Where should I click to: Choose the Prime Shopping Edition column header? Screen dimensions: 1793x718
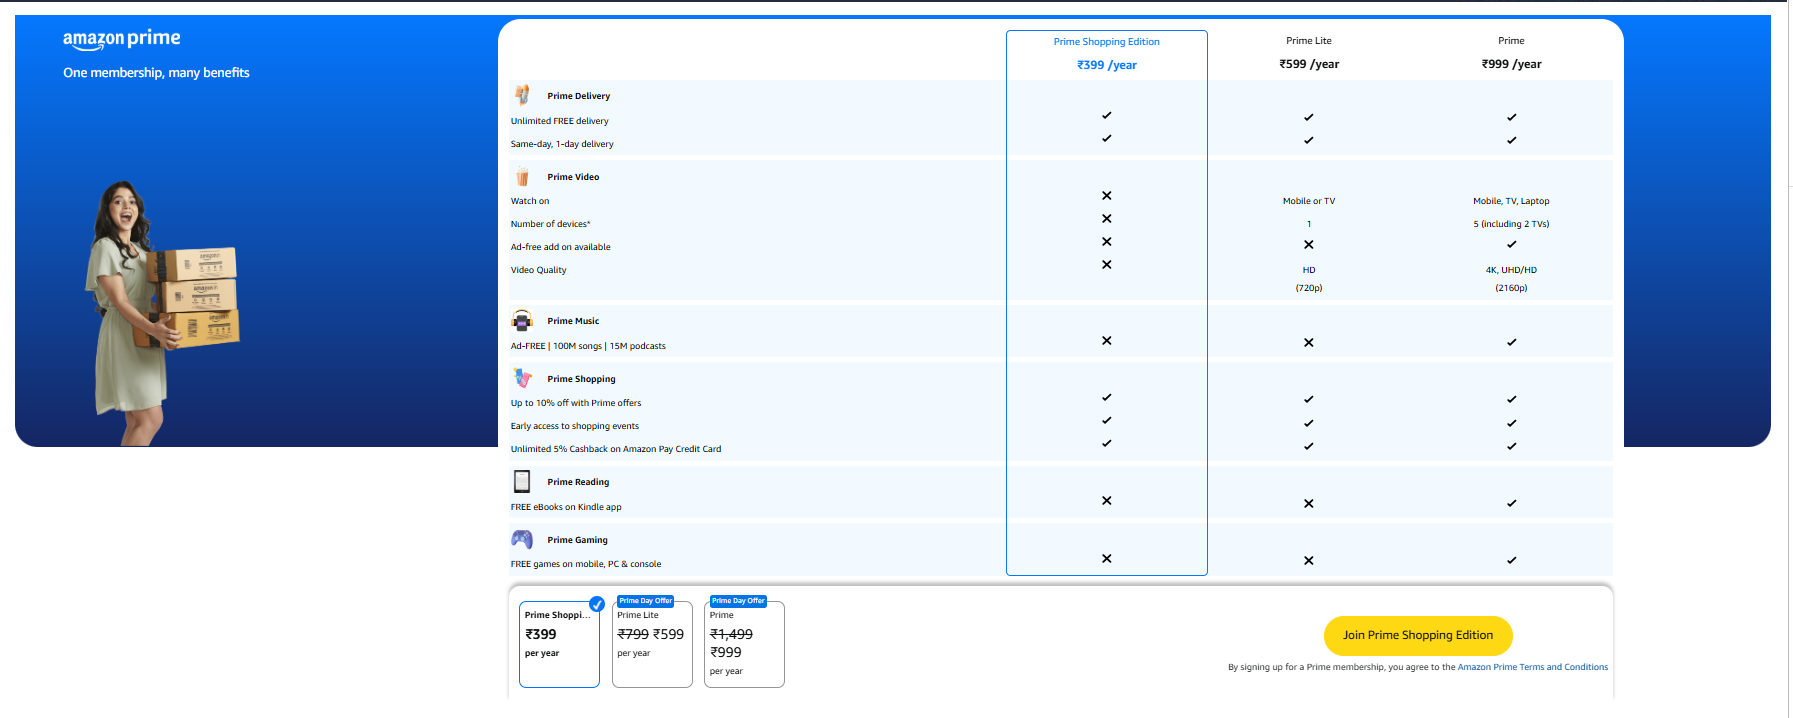[1106, 53]
